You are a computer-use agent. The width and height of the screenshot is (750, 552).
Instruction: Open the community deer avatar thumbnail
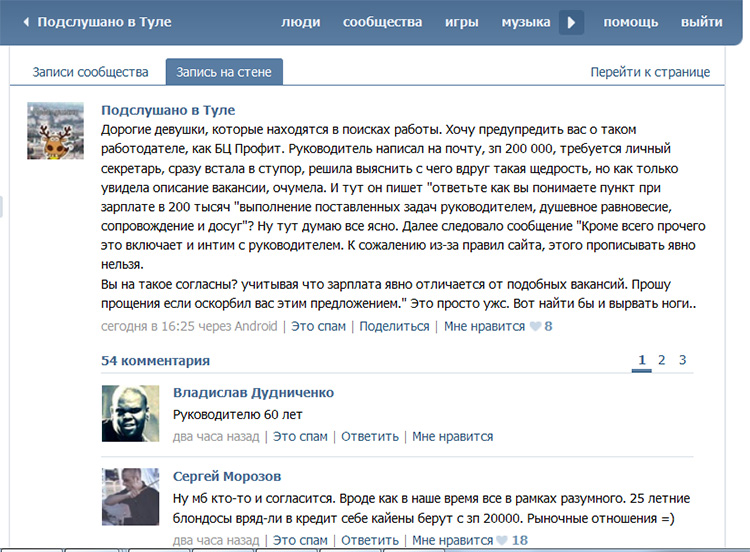coord(55,131)
